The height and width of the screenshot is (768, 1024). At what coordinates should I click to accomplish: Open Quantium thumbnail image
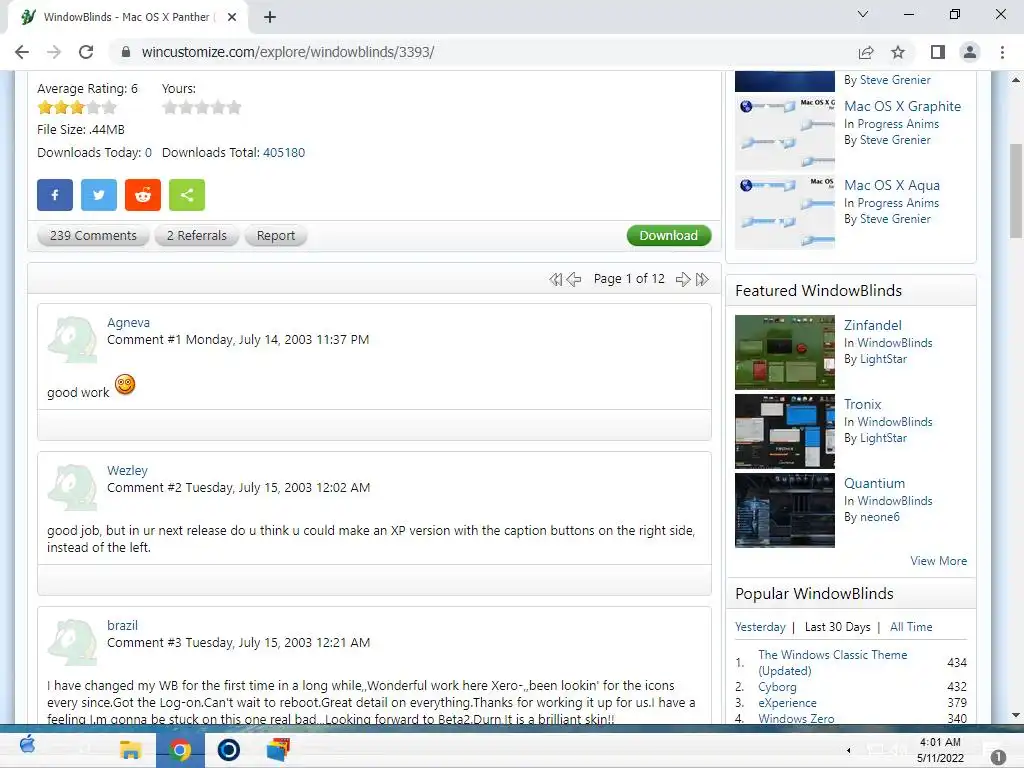point(784,511)
